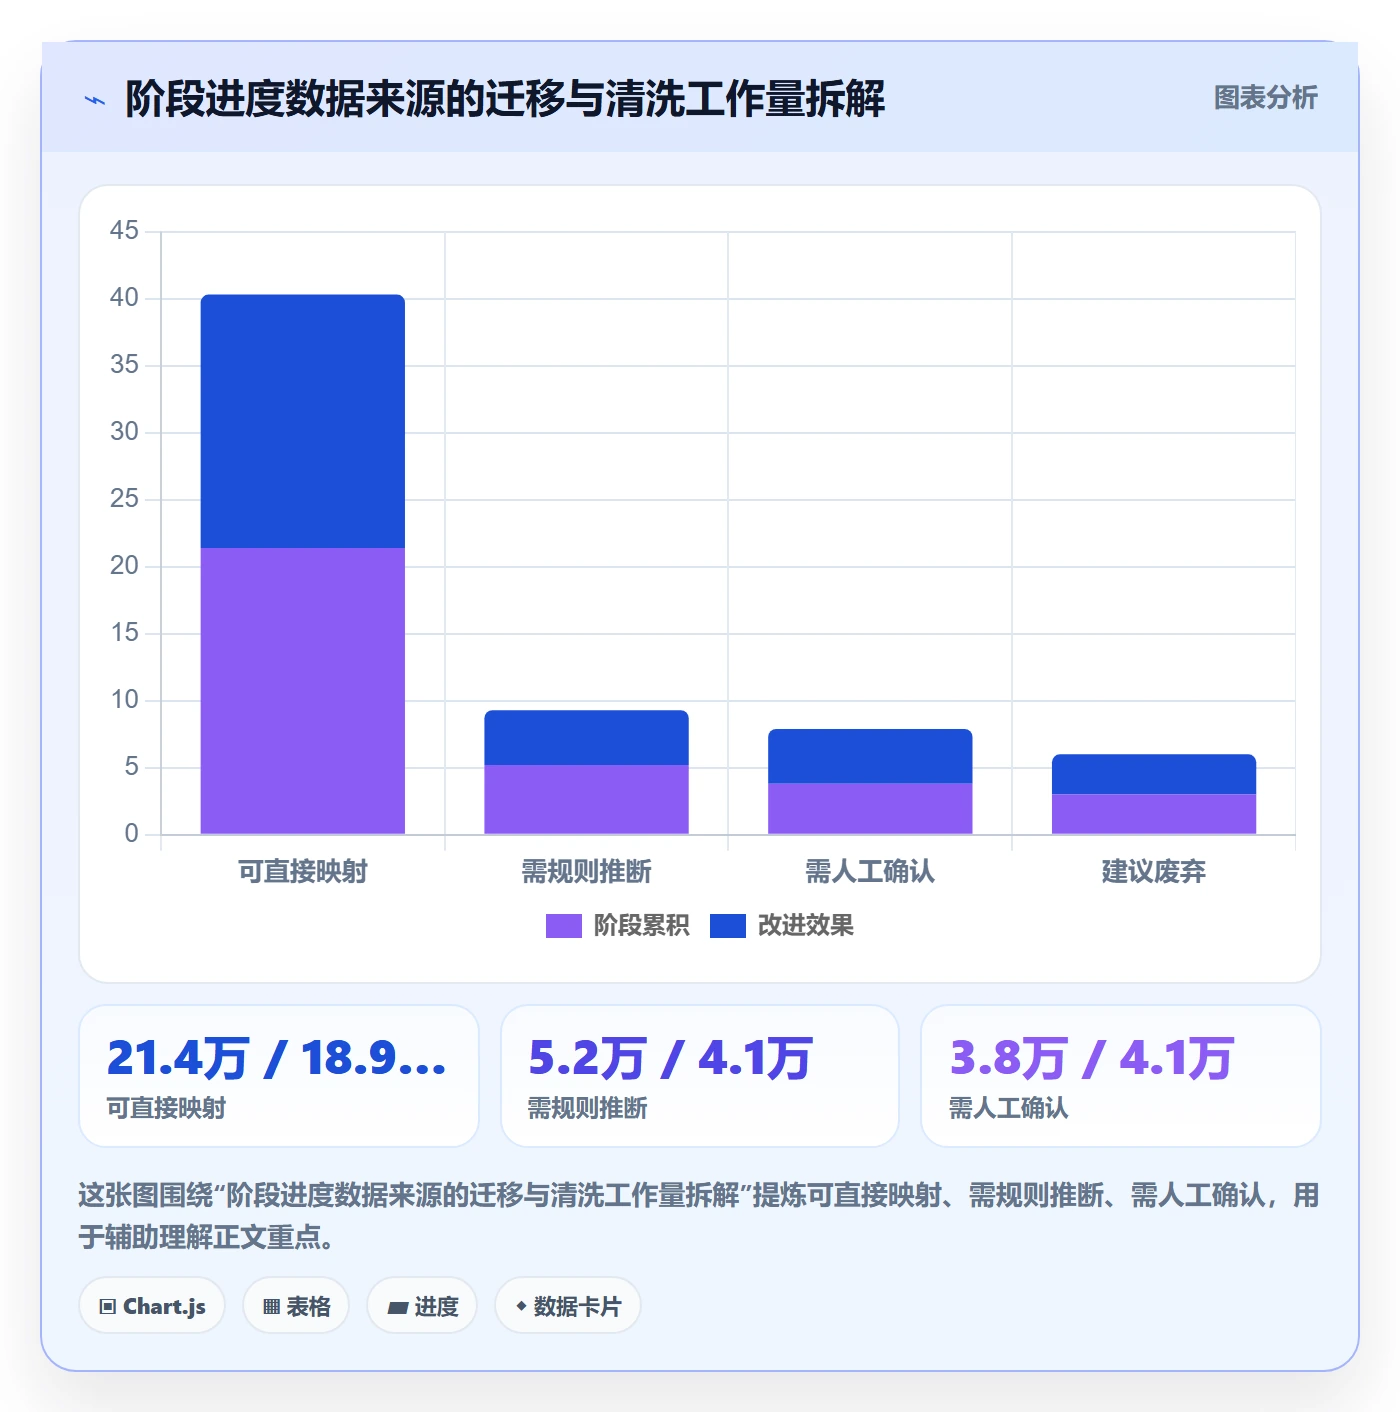This screenshot has height=1412, width=1400.
Task: Click the 需人工确认 x-axis label
Action: [870, 872]
